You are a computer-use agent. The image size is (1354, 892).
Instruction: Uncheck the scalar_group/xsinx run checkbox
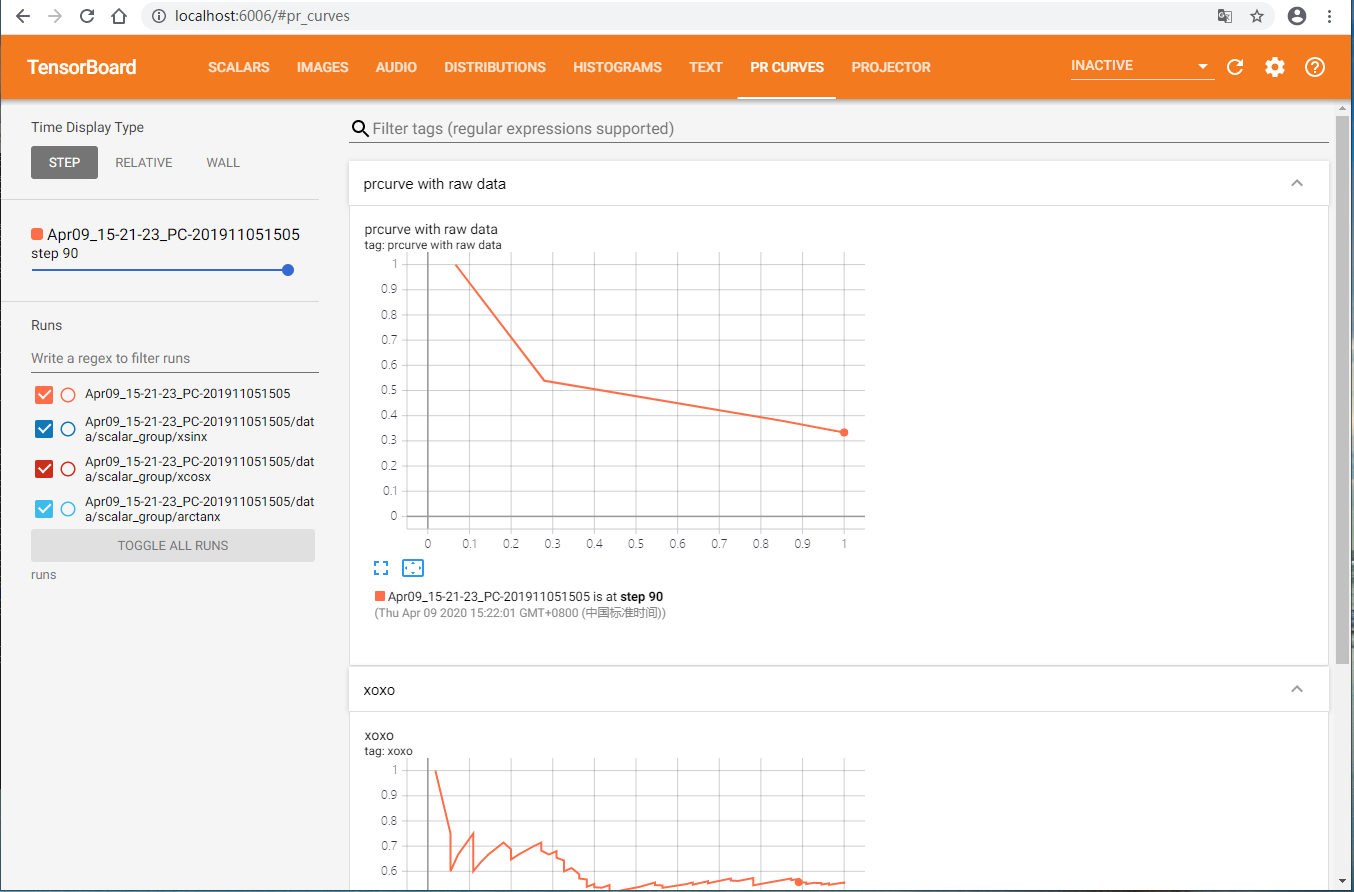click(x=44, y=429)
